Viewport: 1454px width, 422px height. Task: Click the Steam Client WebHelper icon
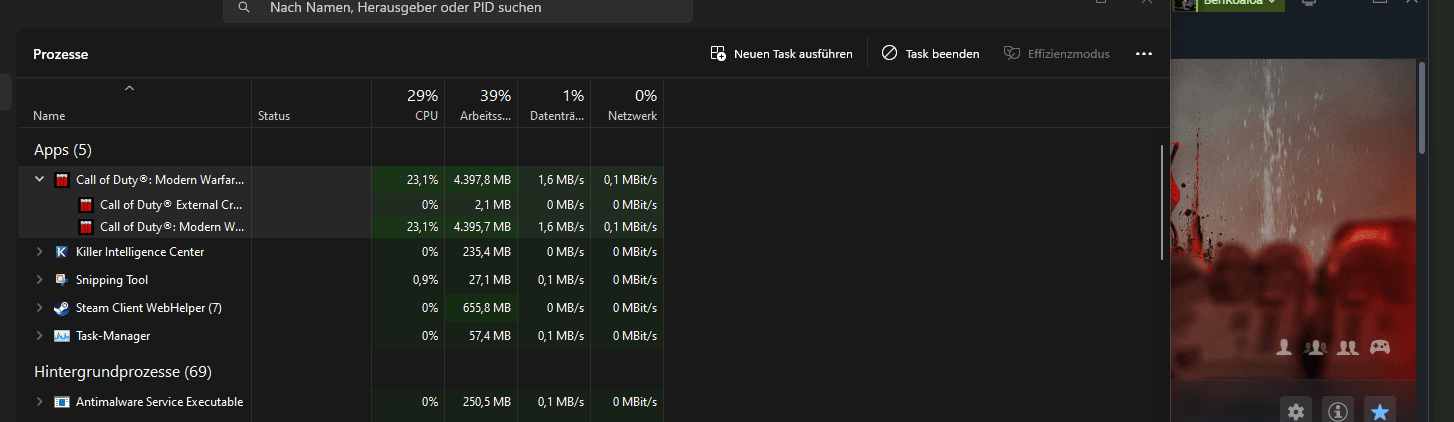point(62,308)
